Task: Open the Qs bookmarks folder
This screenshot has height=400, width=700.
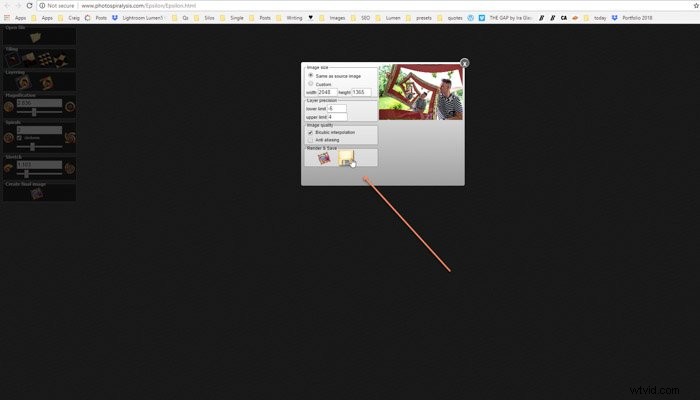Action: (x=180, y=18)
